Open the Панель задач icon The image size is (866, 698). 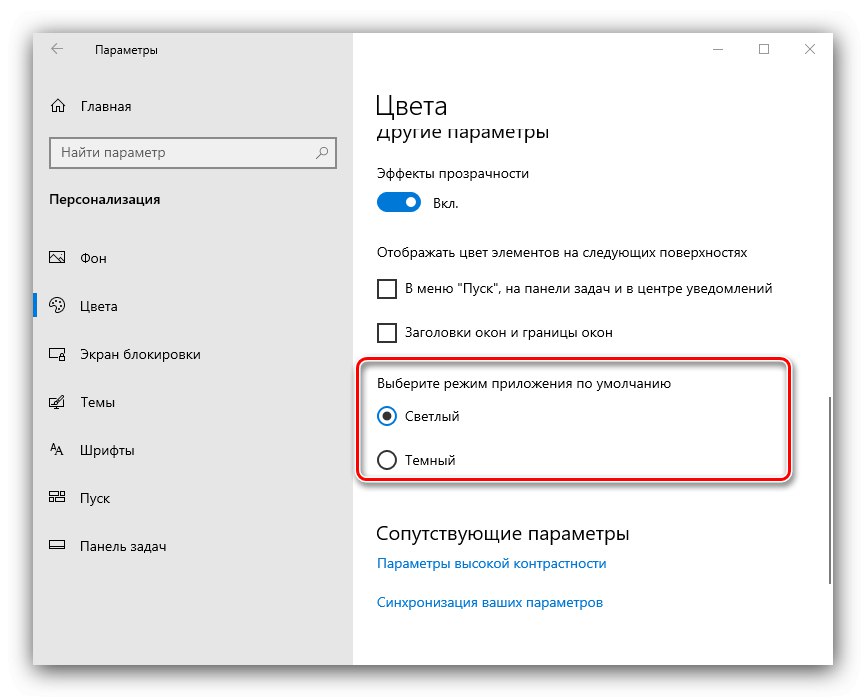pos(58,546)
